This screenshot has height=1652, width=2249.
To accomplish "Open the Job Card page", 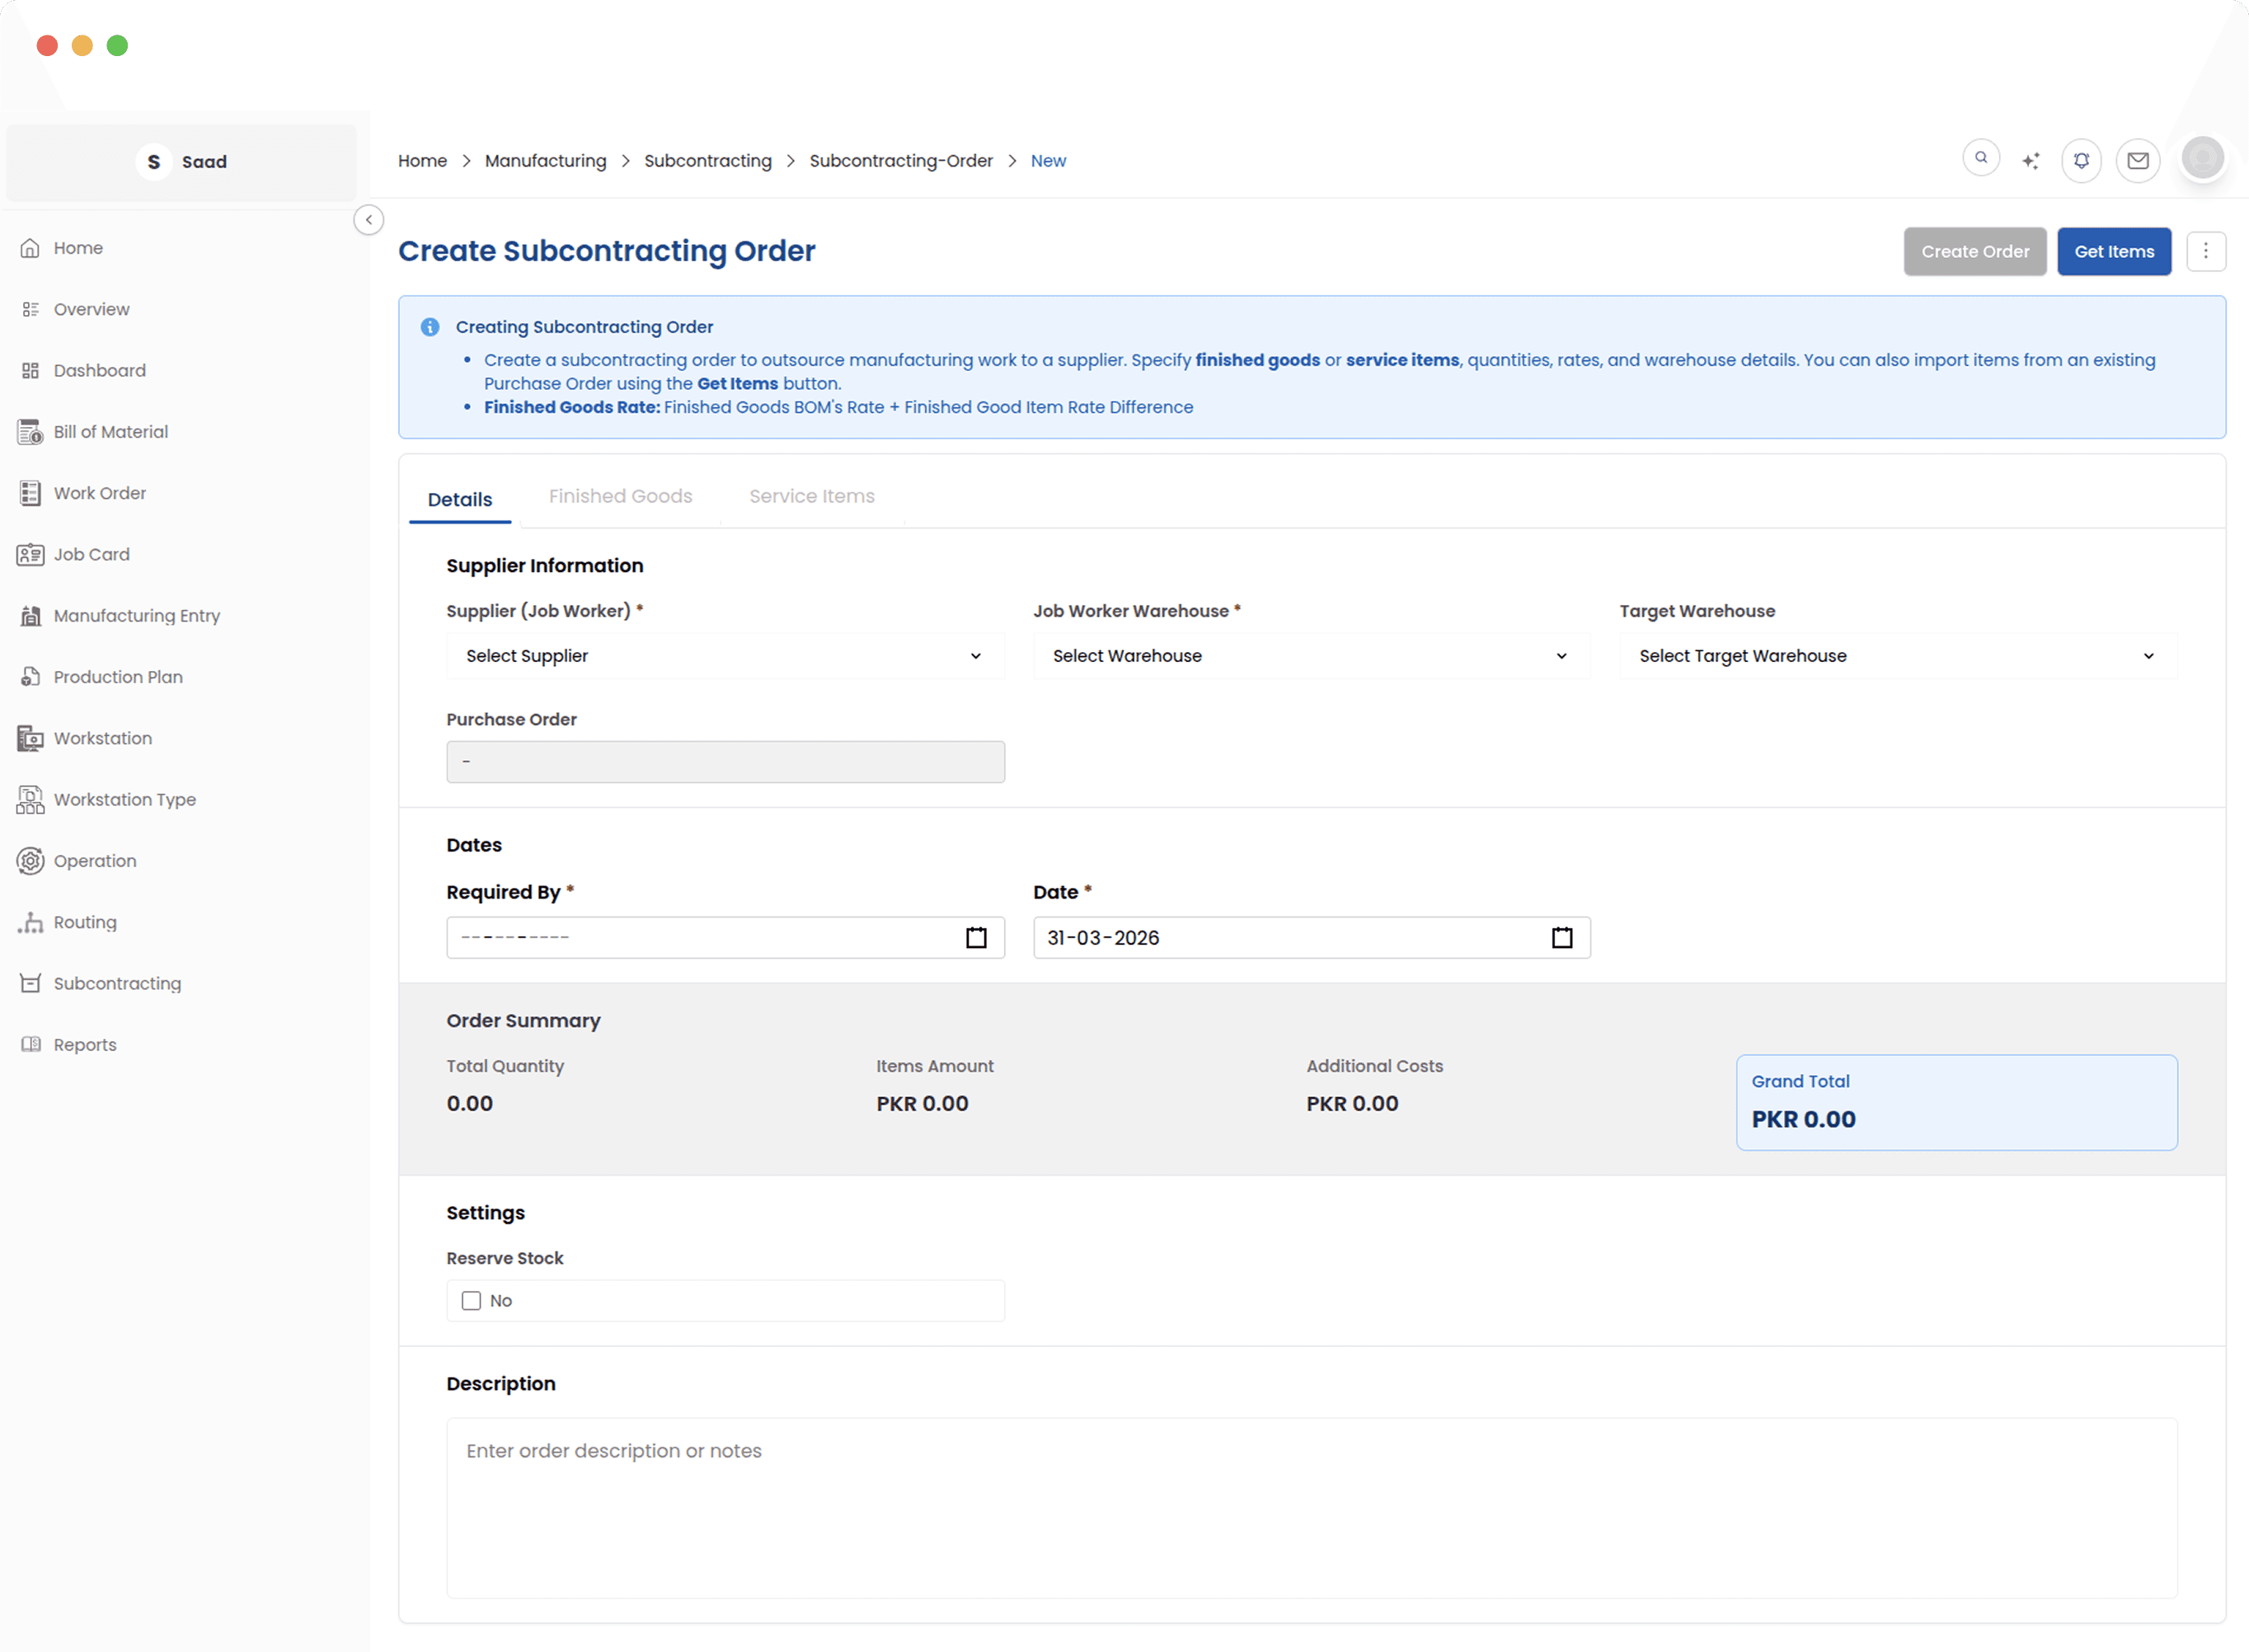I will coord(91,553).
